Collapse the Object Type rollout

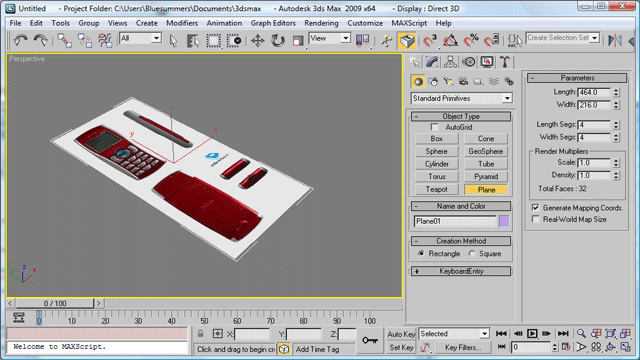point(461,116)
